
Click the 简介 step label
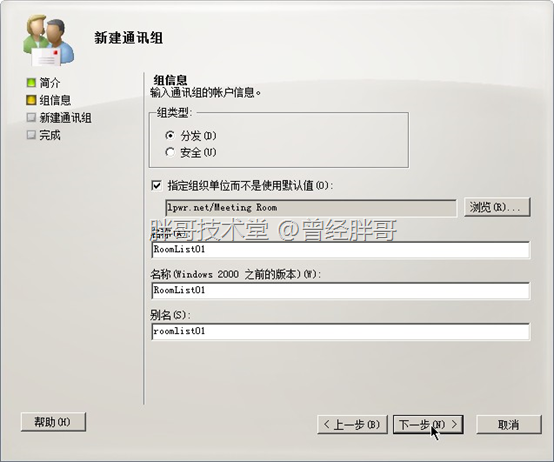[50, 83]
